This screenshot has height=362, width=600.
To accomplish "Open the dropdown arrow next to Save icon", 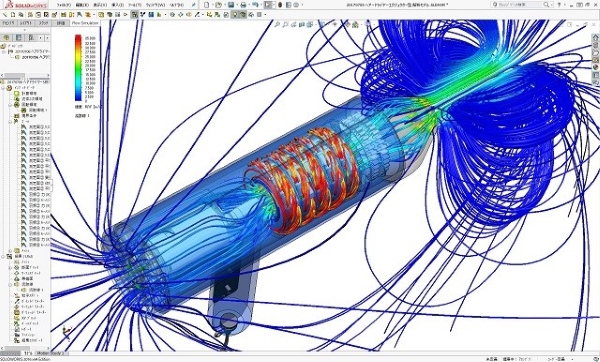I will [236, 5].
